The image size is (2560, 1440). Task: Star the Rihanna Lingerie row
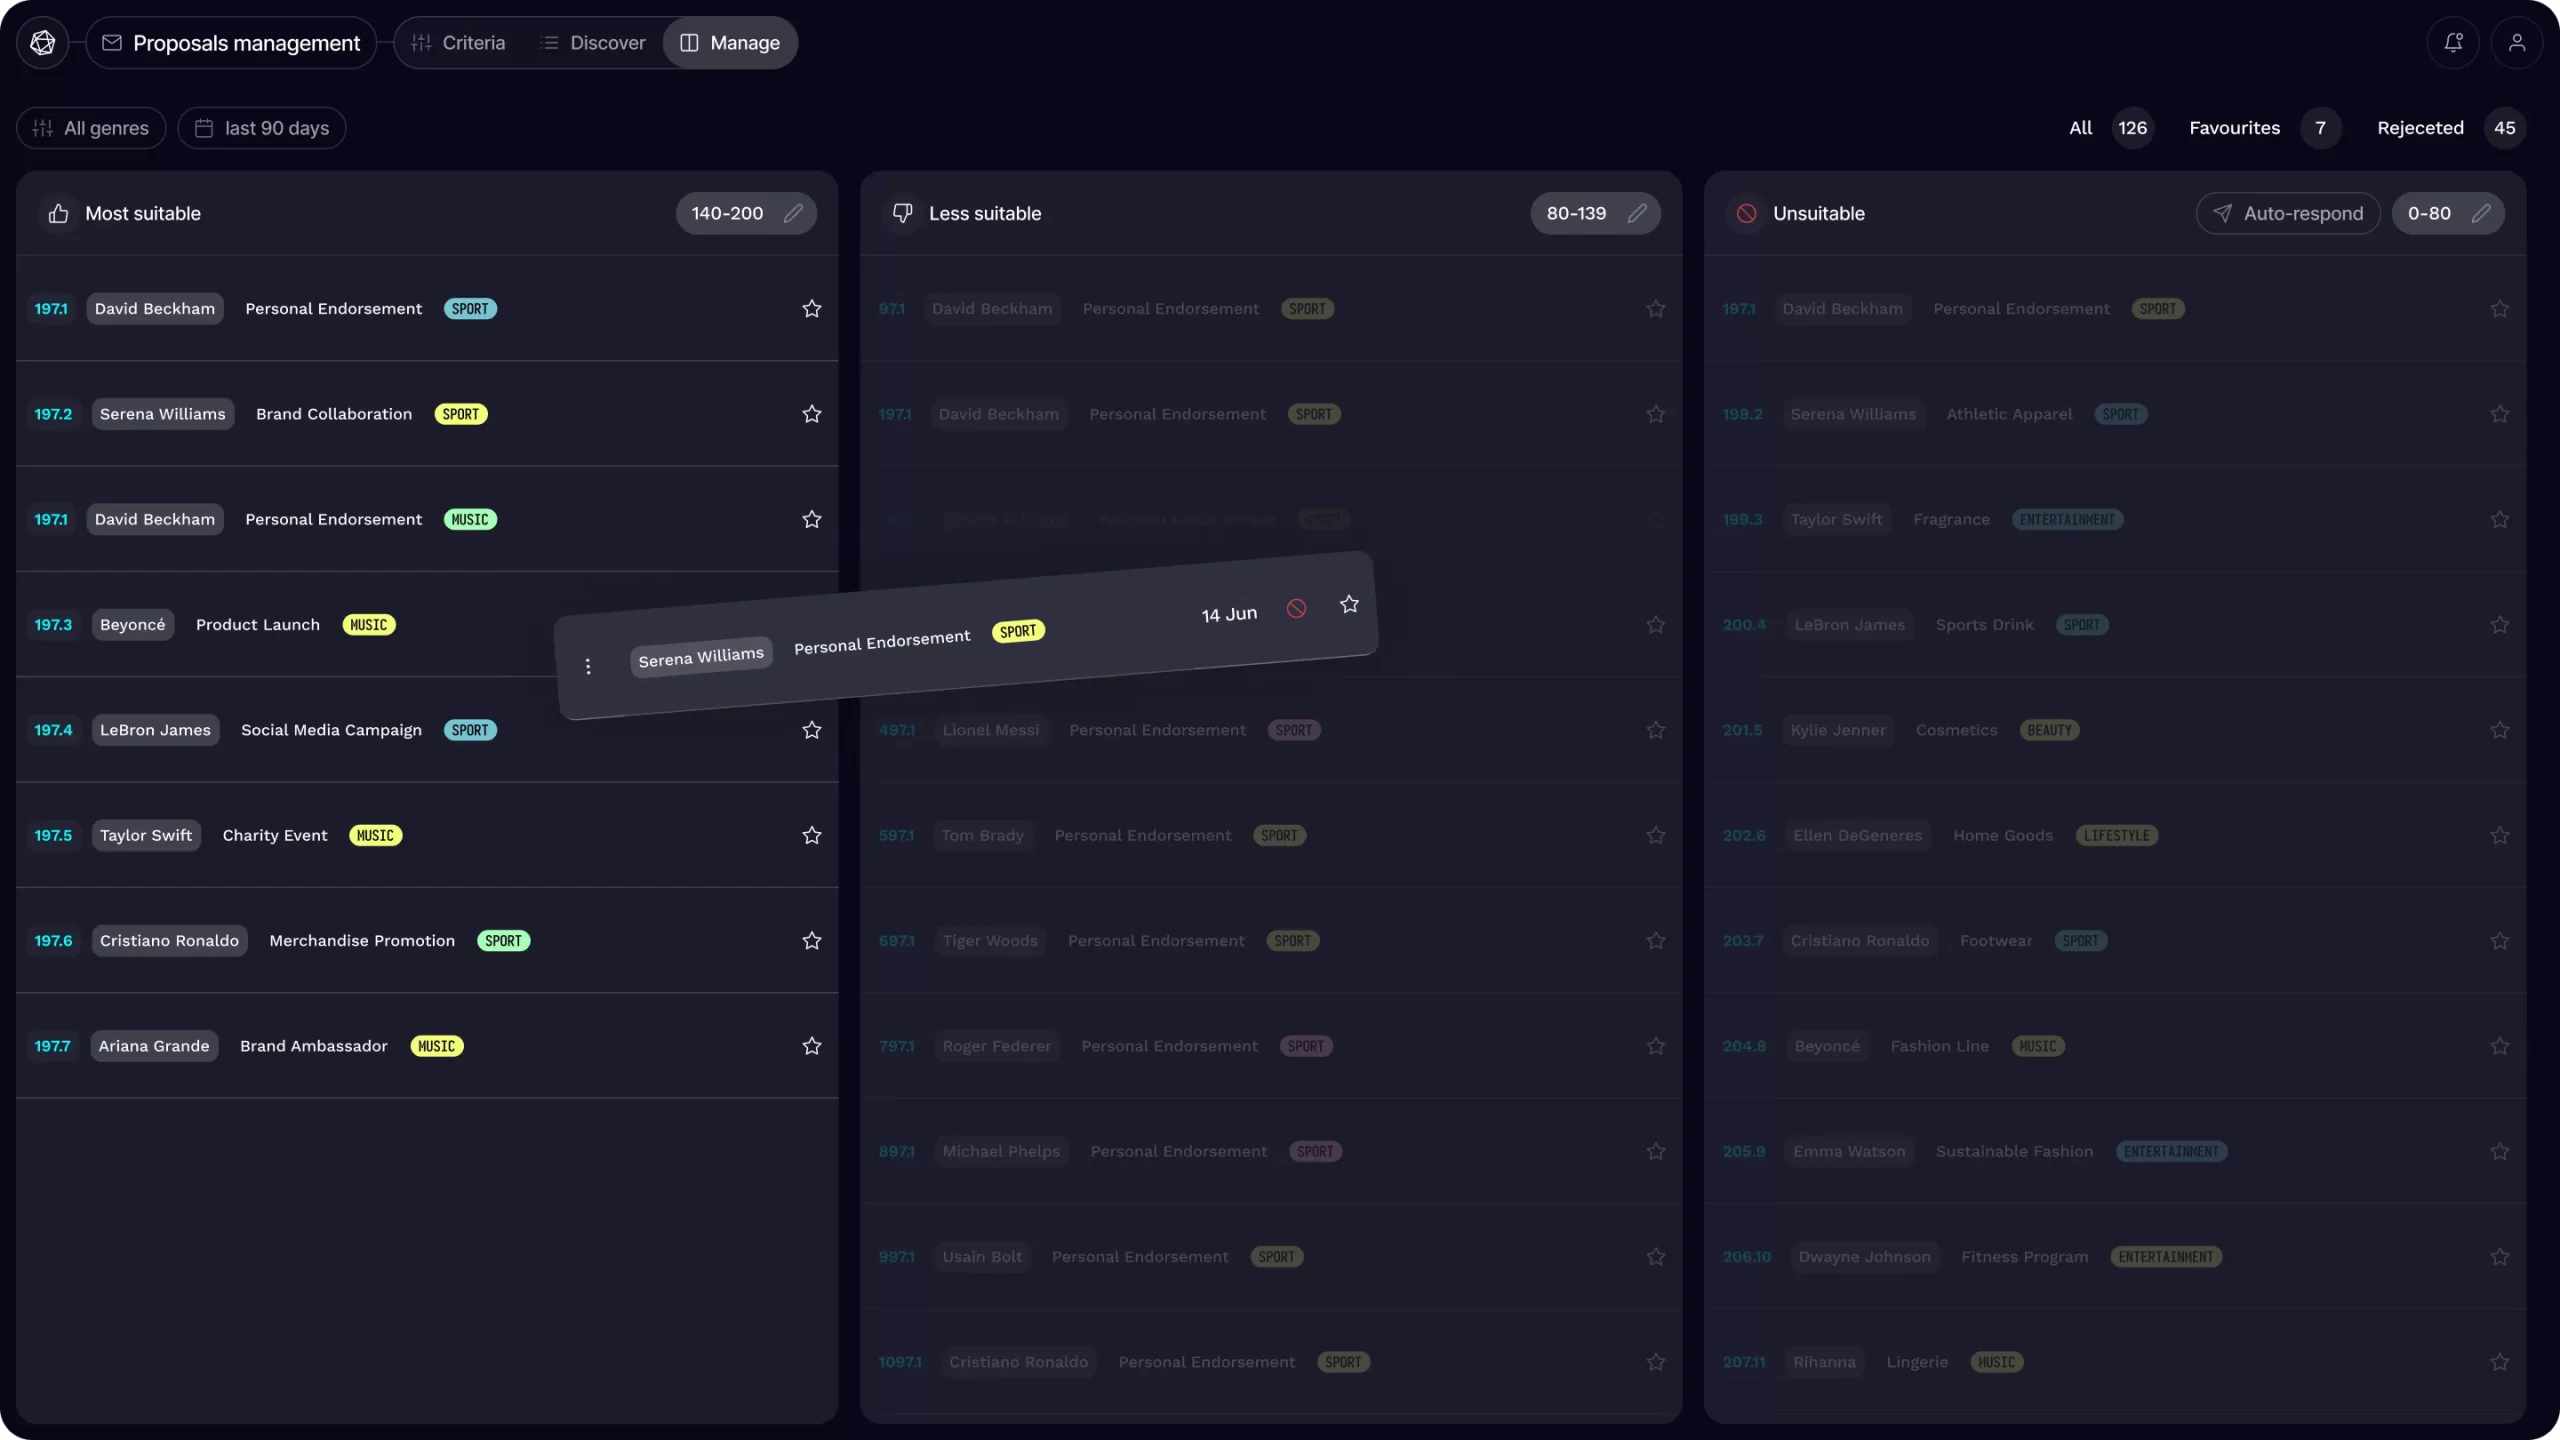[2500, 1362]
